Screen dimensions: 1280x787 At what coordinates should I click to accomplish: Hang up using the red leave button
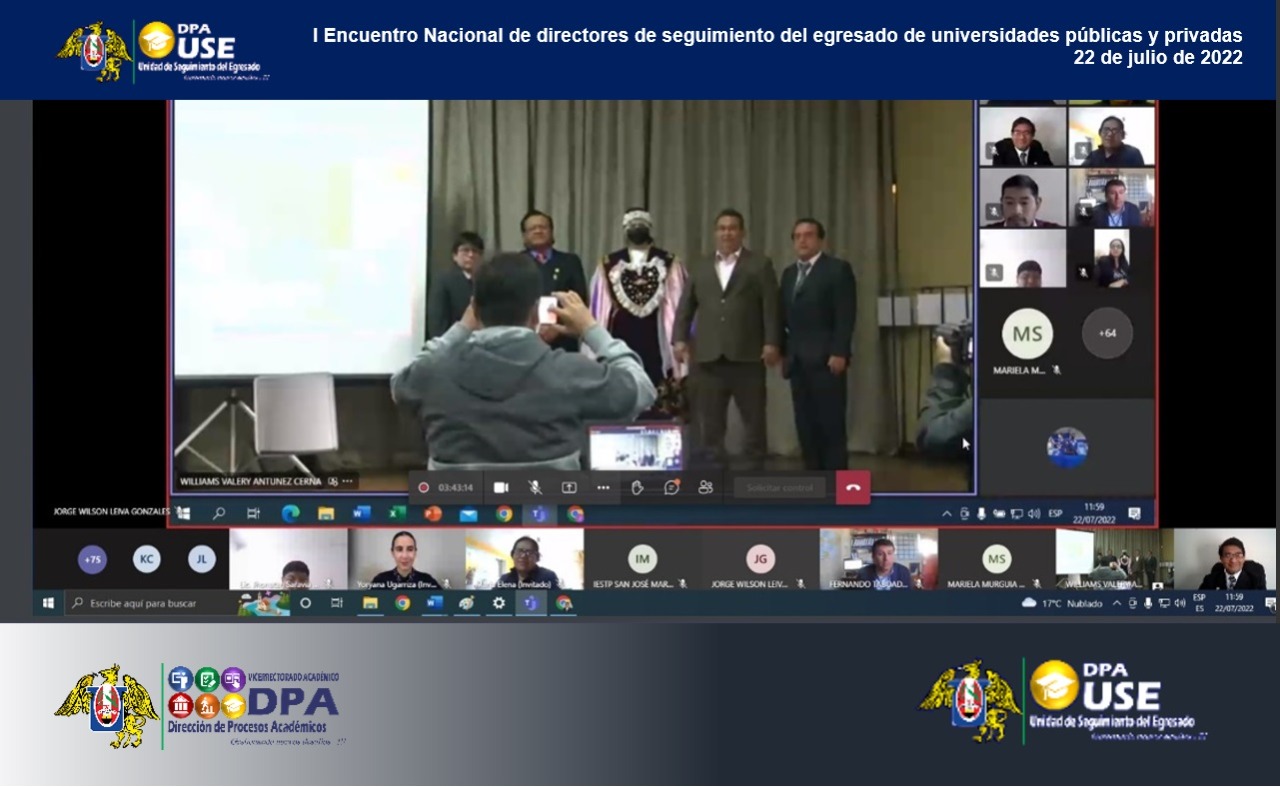pyautogui.click(x=853, y=488)
